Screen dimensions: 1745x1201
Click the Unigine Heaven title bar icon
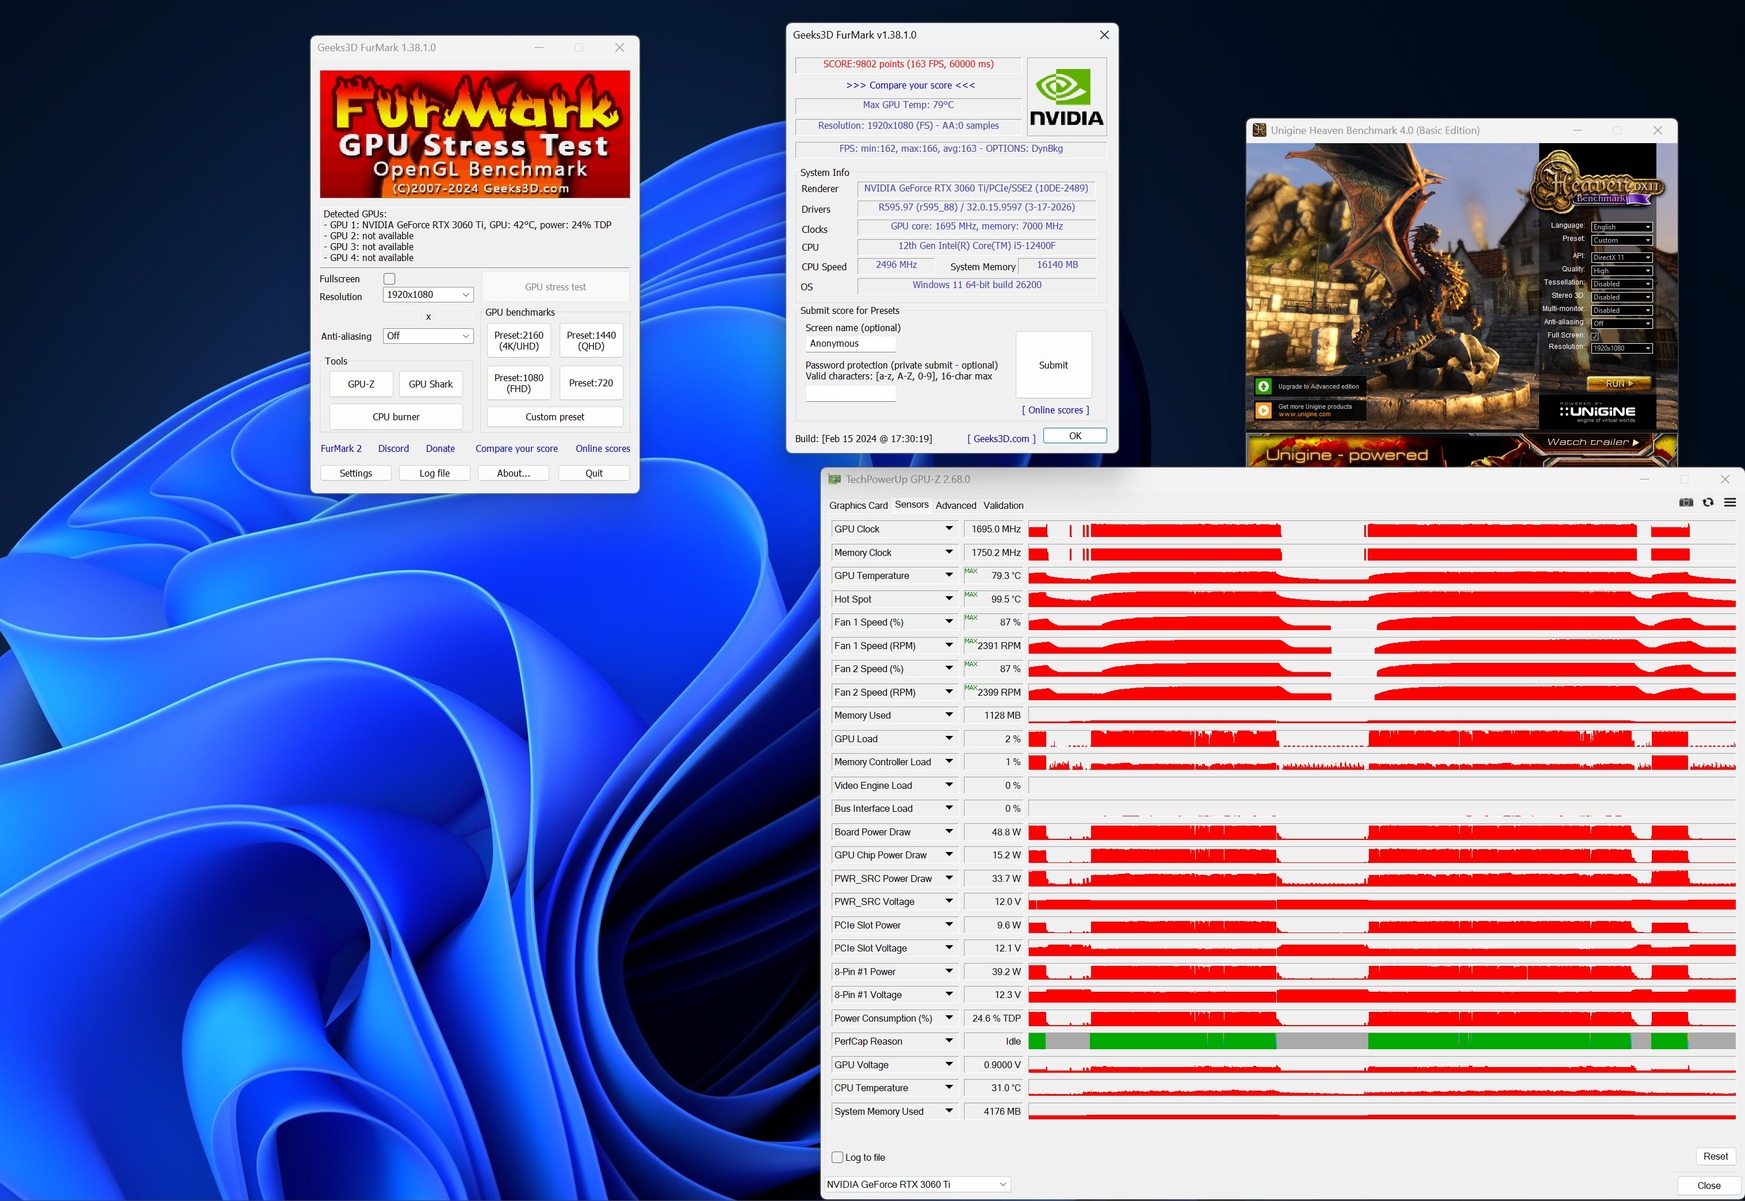pyautogui.click(x=1260, y=130)
